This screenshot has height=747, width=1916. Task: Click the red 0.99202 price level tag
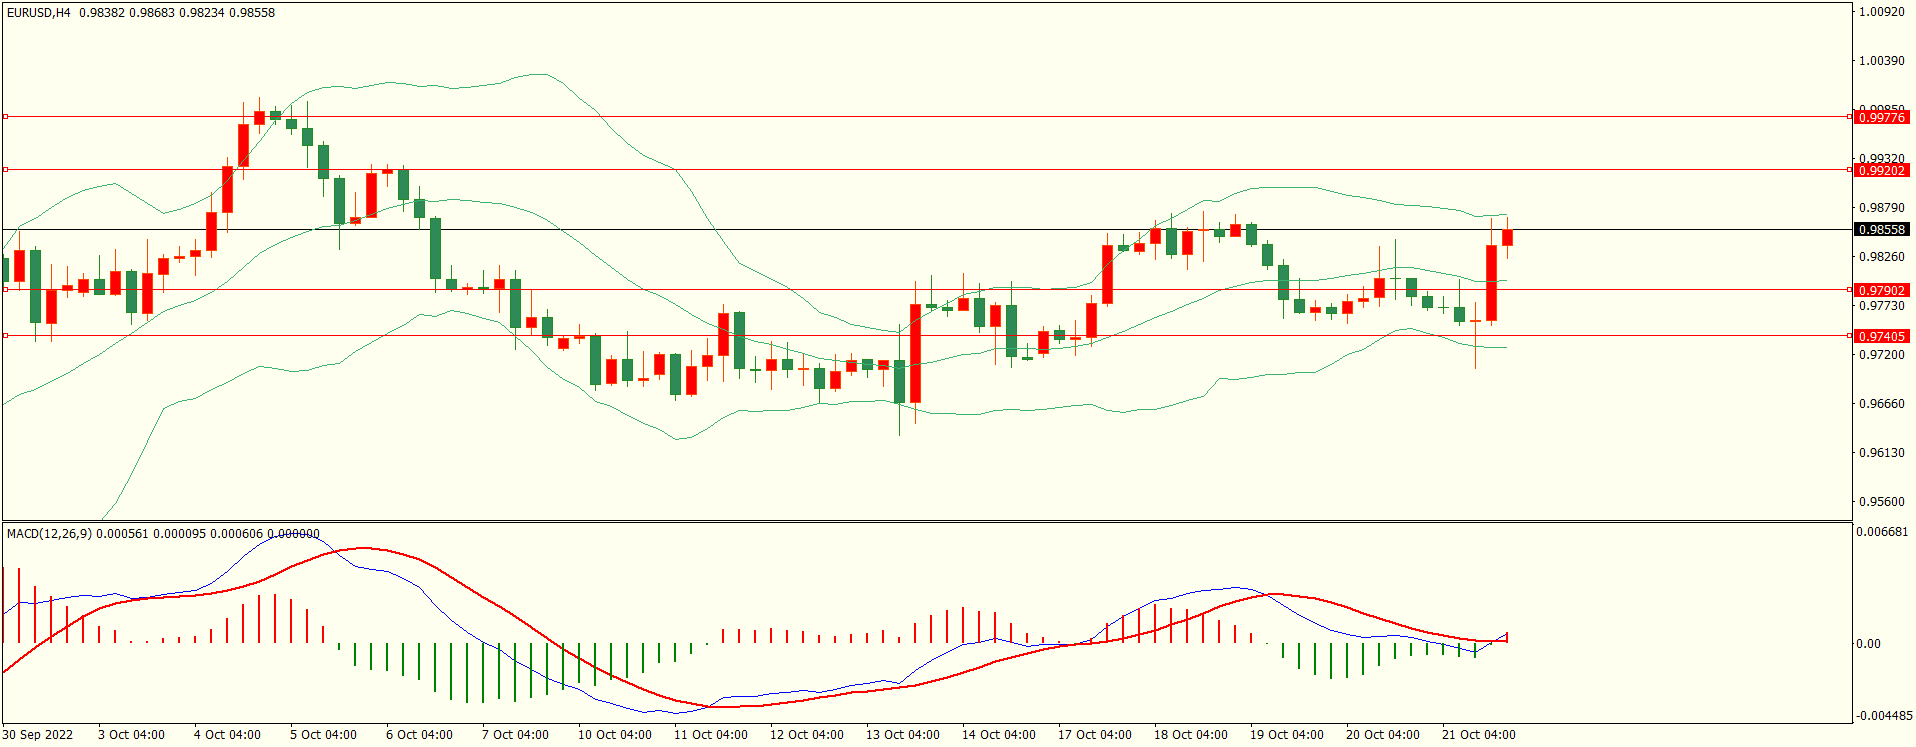point(1881,171)
